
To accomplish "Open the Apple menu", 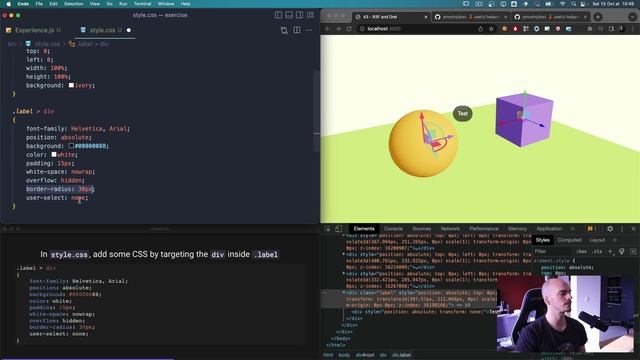I will coord(9,4).
